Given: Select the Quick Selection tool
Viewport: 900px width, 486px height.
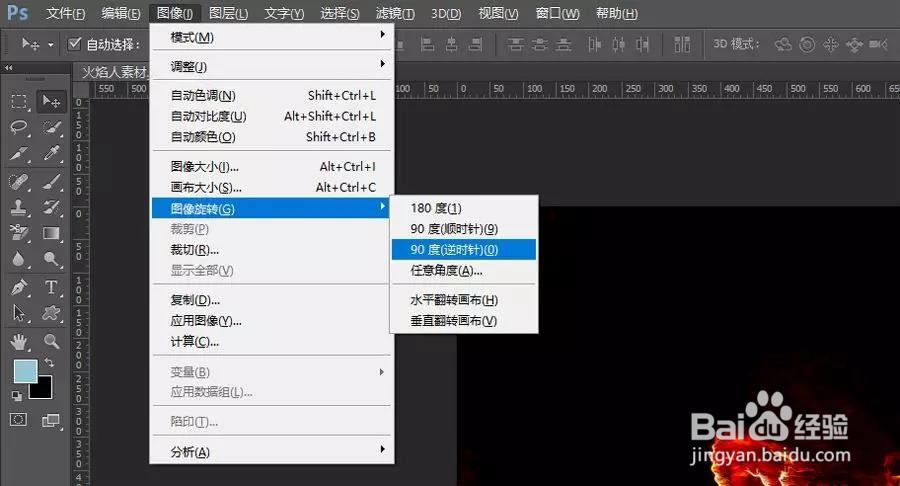Looking at the screenshot, I should click(x=51, y=127).
